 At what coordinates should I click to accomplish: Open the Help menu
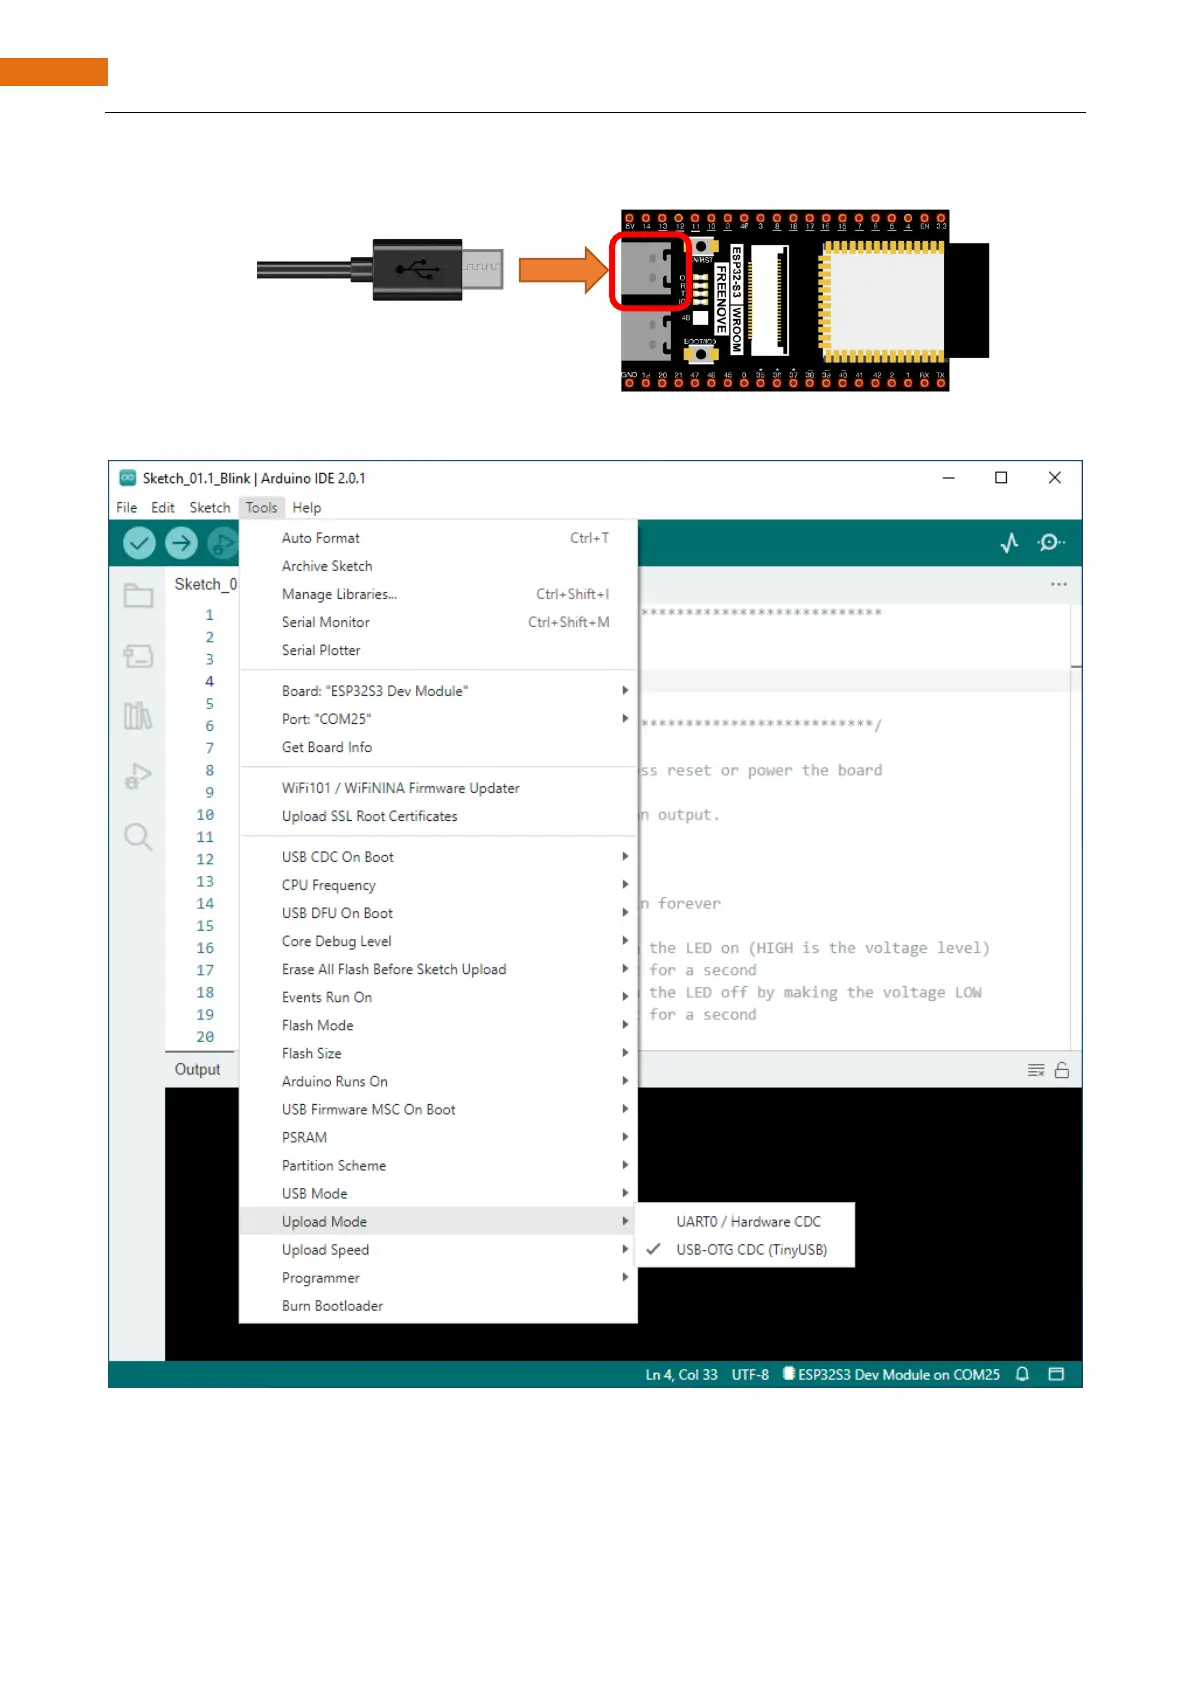(307, 508)
